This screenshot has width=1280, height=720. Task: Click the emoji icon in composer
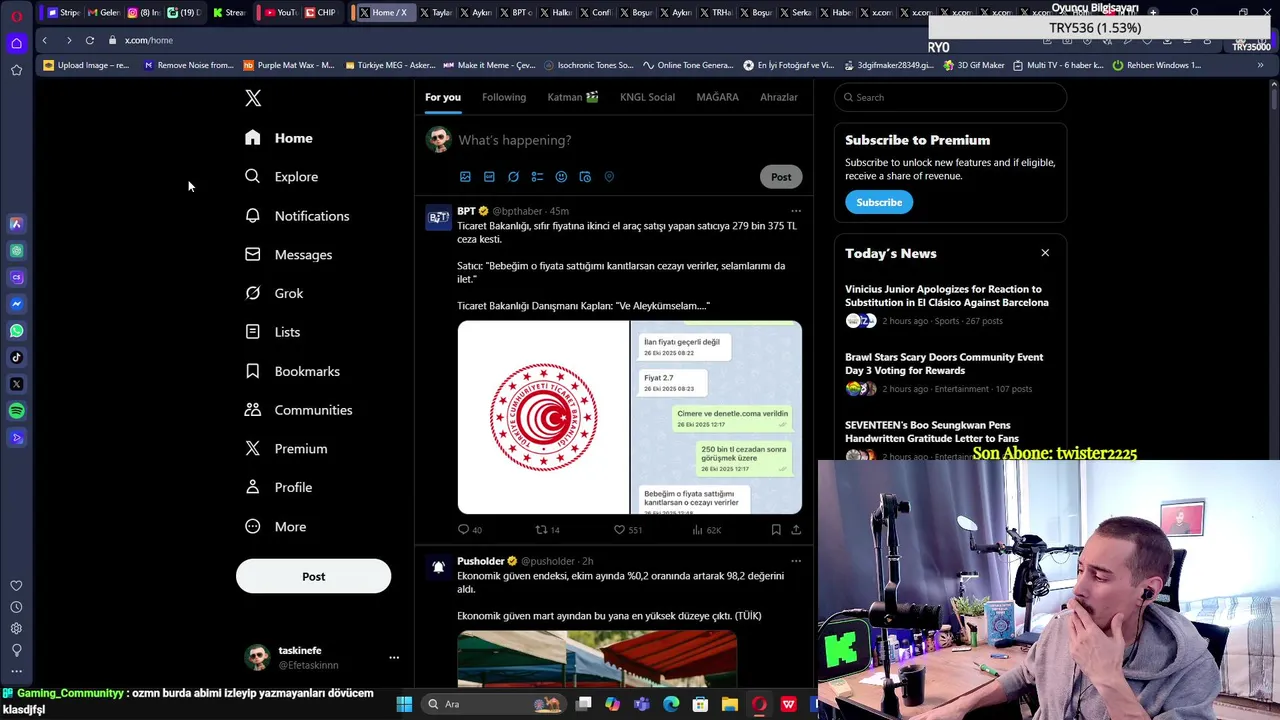click(561, 177)
